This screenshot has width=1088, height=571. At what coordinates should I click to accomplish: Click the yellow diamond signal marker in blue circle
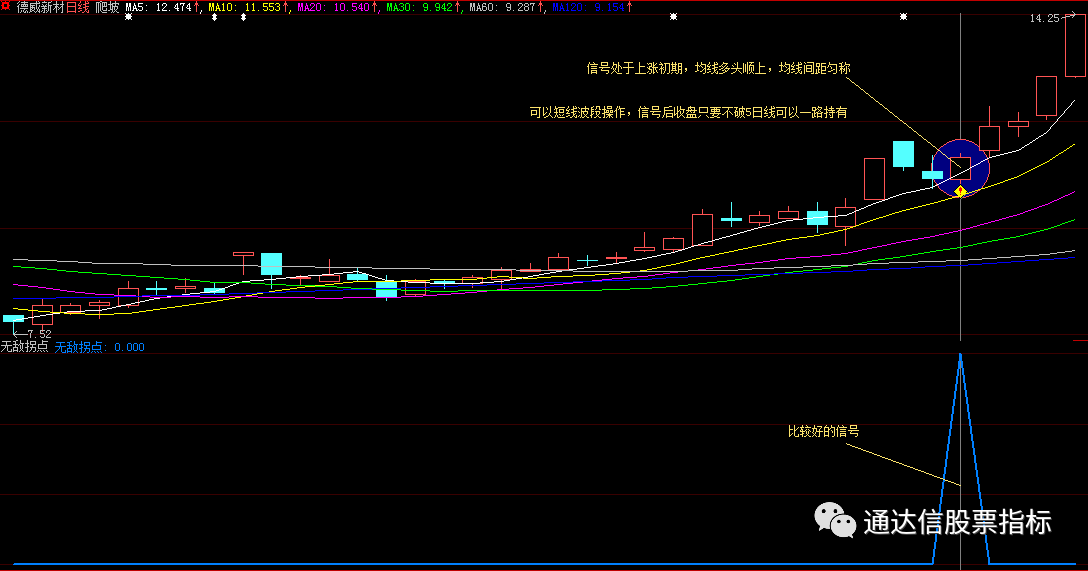[960, 191]
